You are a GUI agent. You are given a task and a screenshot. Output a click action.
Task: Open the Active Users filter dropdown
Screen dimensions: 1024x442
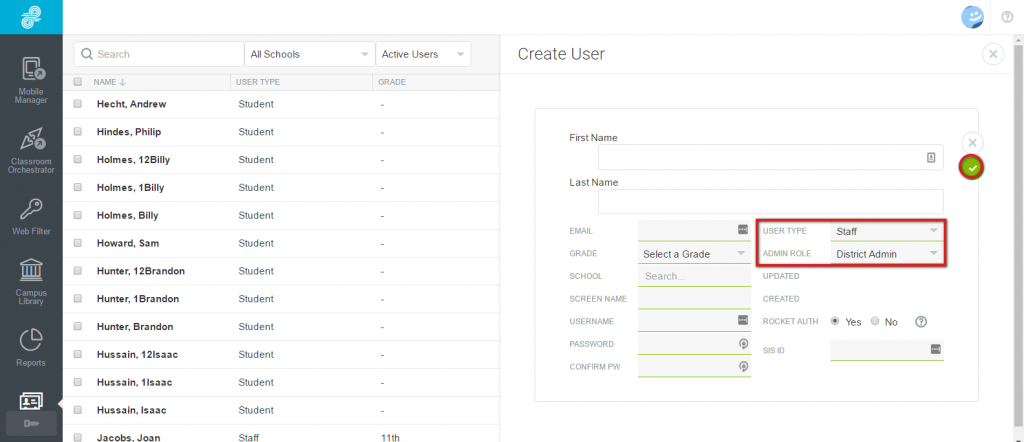[423, 54]
